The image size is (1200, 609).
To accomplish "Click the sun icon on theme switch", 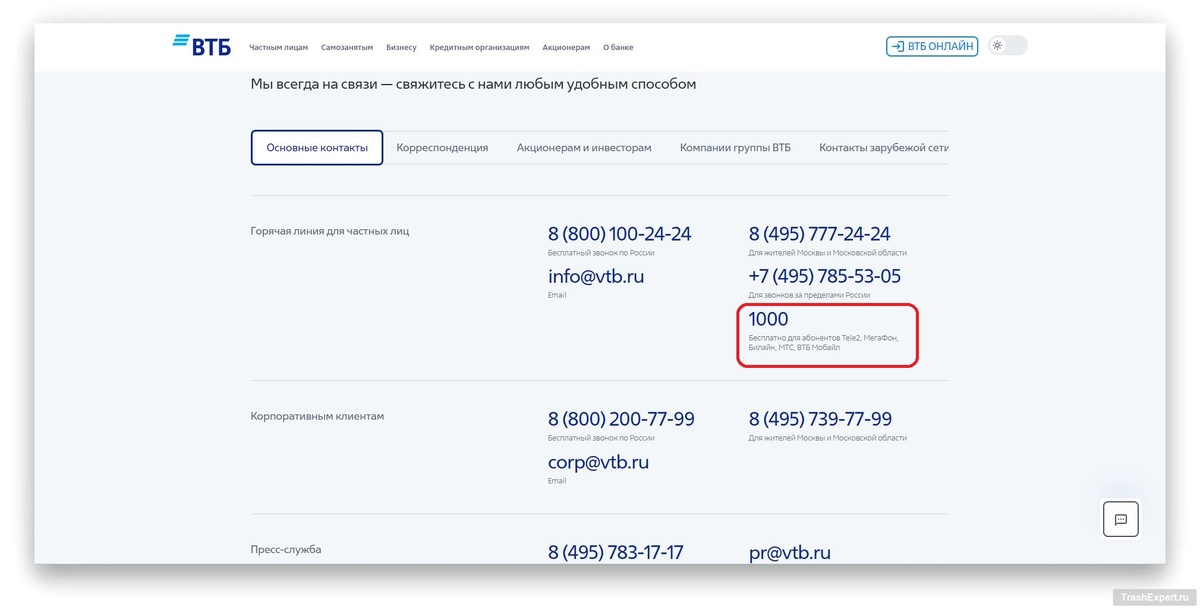I will (995, 44).
